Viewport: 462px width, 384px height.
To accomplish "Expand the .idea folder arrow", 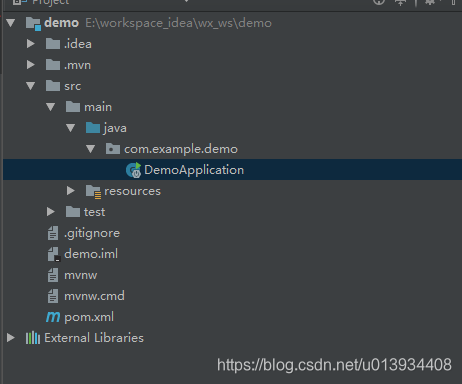I will [x=31, y=44].
